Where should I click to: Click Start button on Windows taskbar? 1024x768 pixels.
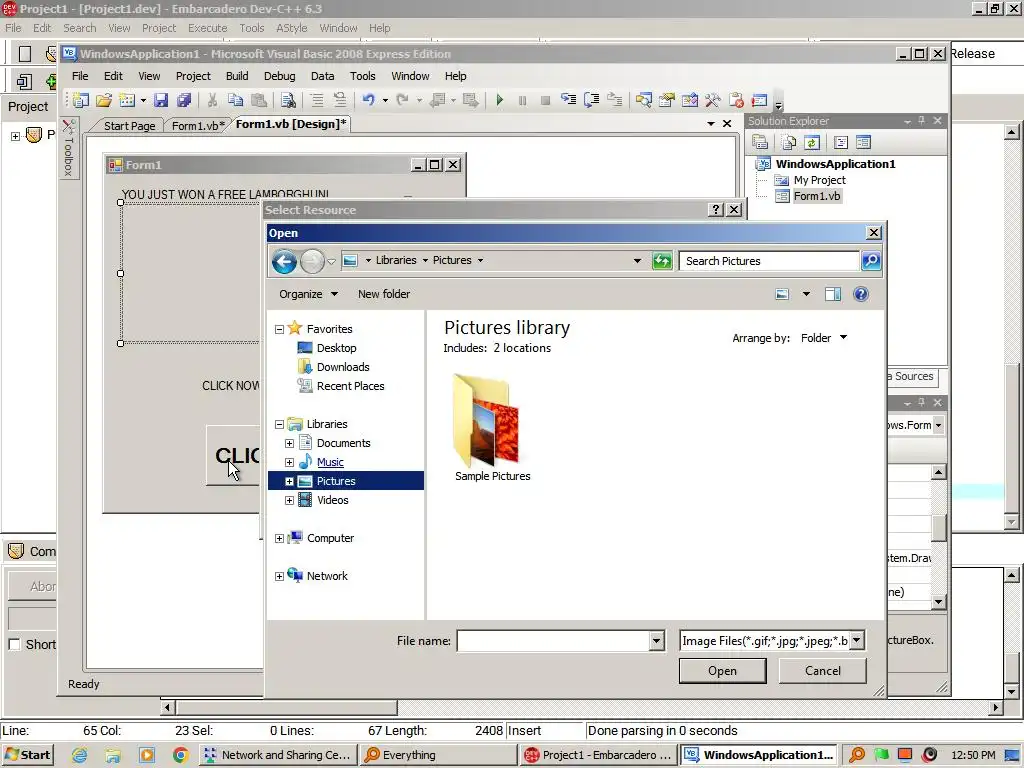tap(27, 755)
